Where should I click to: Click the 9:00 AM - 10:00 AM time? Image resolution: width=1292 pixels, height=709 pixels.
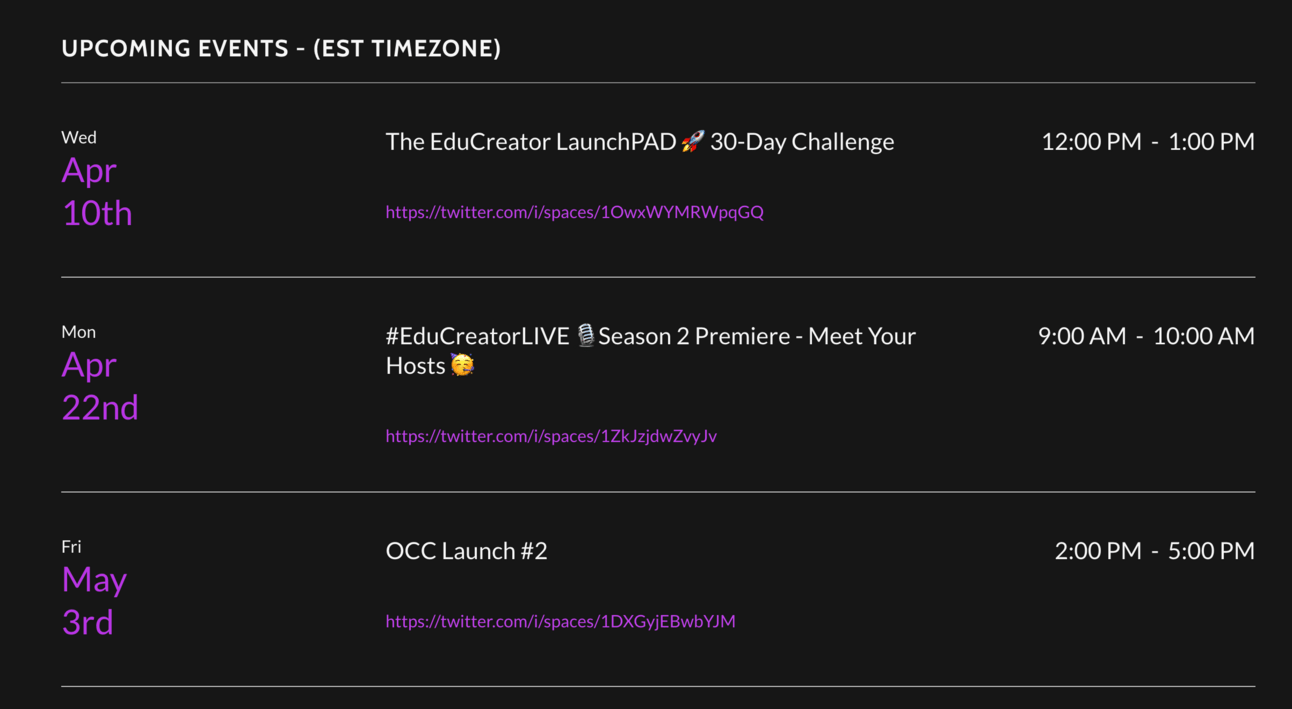(1146, 336)
